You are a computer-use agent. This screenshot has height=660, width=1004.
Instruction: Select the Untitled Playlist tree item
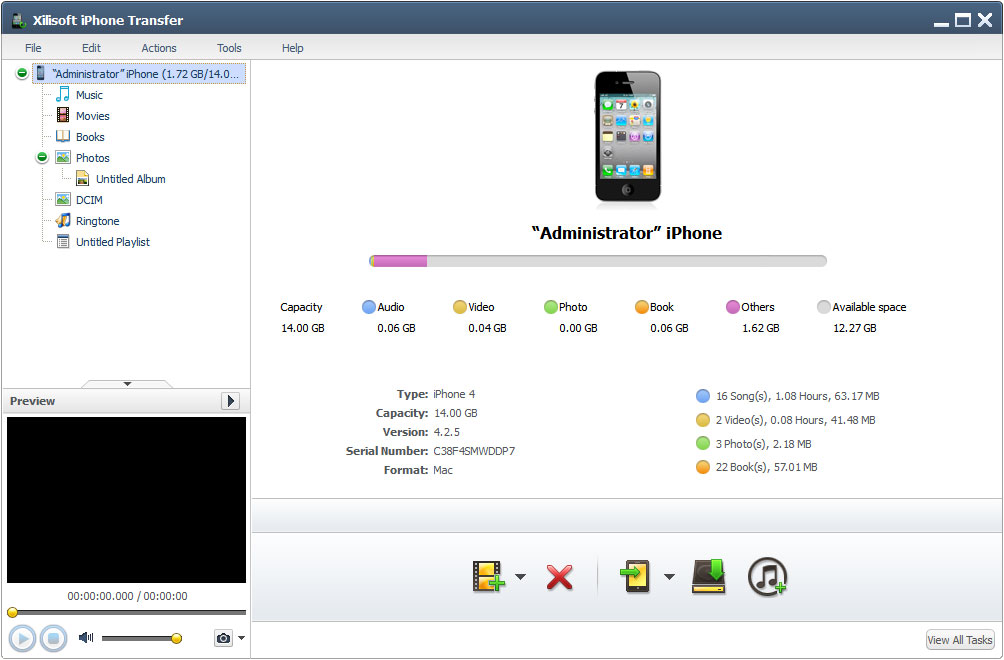[113, 242]
